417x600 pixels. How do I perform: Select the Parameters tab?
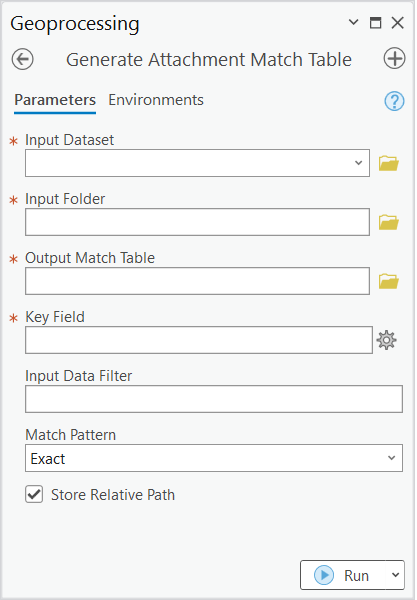pos(55,100)
